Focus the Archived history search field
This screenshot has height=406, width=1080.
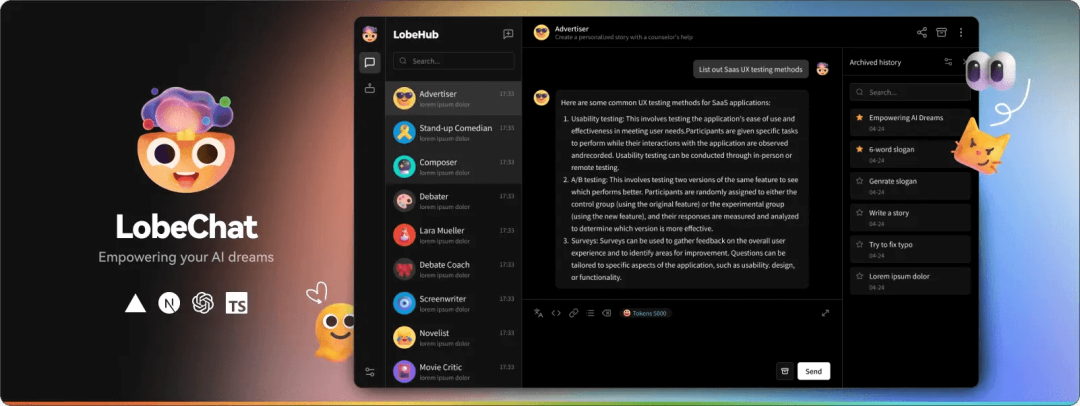[x=909, y=92]
